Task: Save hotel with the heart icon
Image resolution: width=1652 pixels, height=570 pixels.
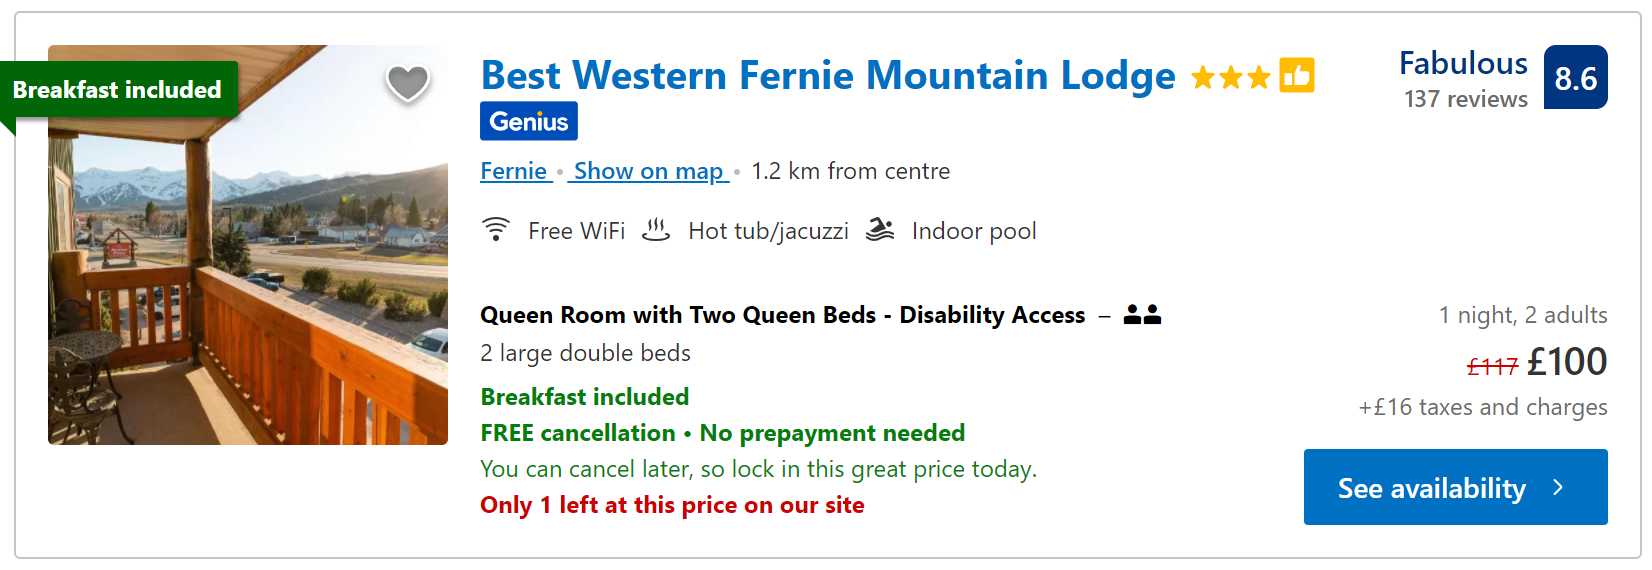Action: [x=408, y=83]
